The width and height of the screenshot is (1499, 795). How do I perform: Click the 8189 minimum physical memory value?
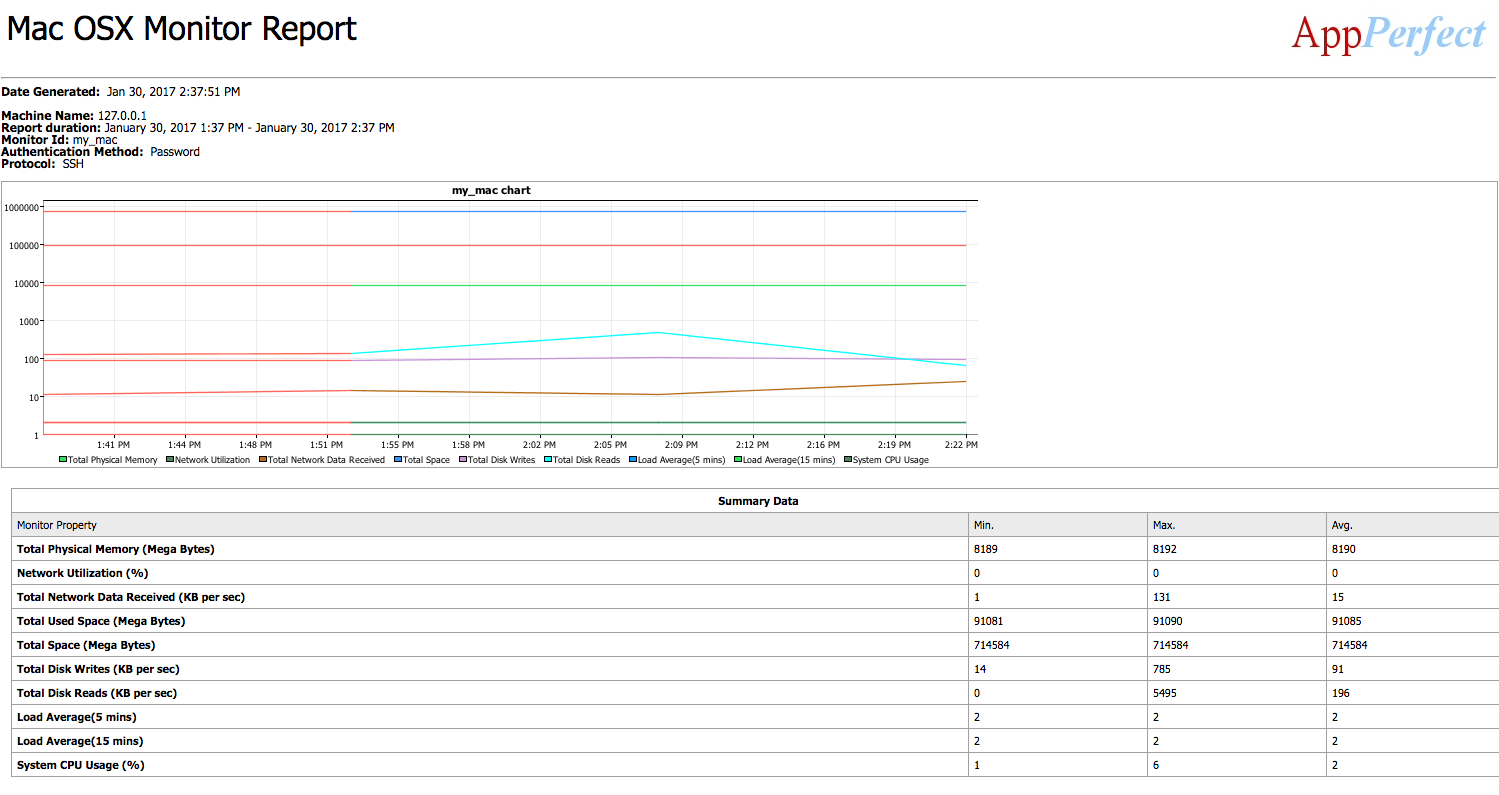point(986,549)
